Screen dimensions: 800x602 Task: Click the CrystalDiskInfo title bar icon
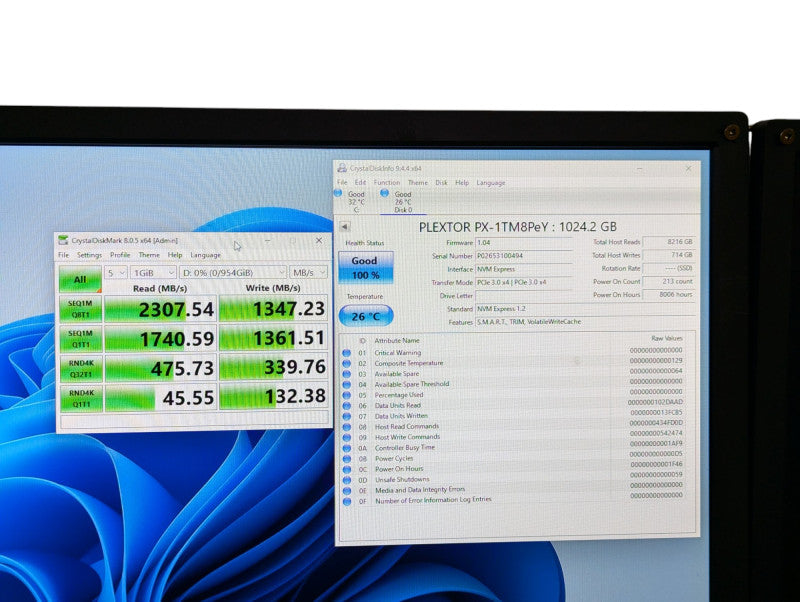(342, 168)
